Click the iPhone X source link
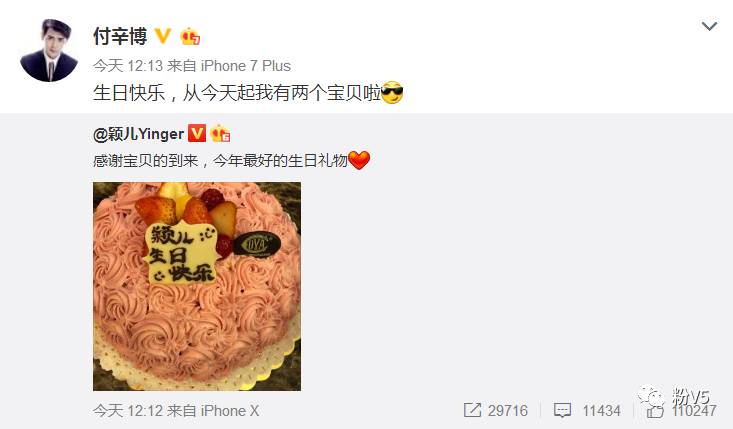This screenshot has height=429, width=733. click(x=230, y=411)
